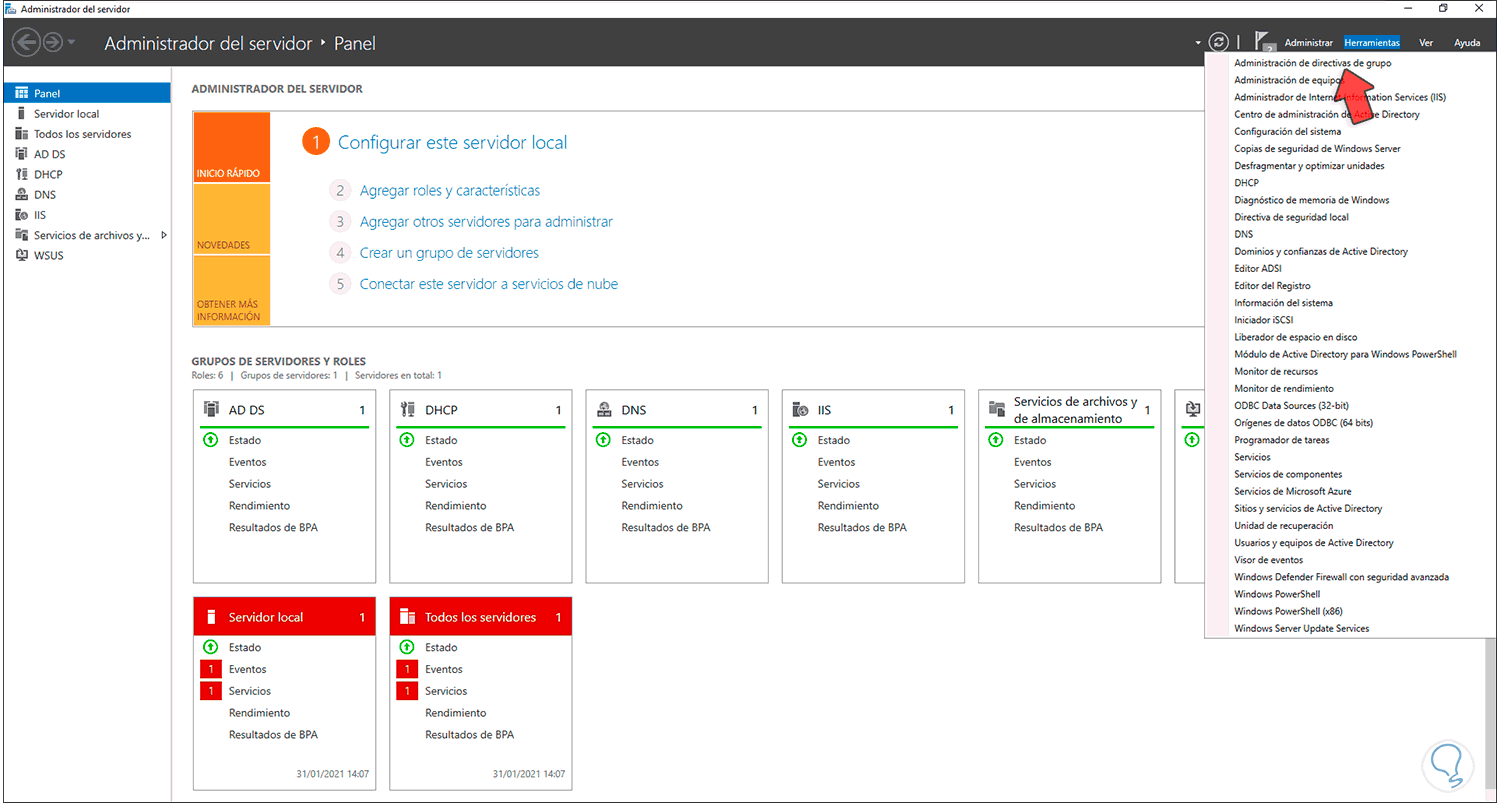This screenshot has height=803, width=1500.
Task: Click Servicios under the DHCP tile
Action: click(x=446, y=484)
